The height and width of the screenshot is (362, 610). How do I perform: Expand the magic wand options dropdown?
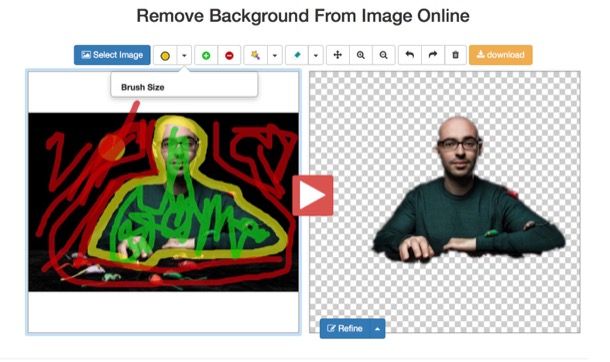(275, 56)
